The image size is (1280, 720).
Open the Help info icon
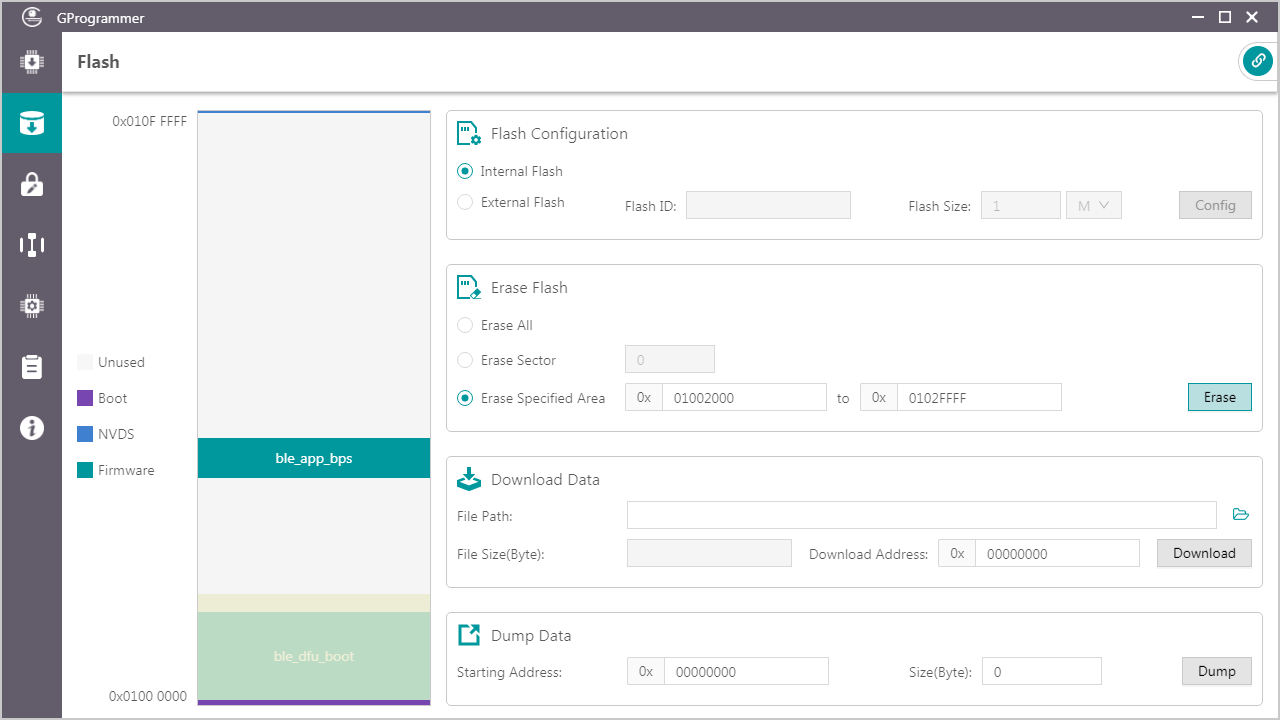32,428
